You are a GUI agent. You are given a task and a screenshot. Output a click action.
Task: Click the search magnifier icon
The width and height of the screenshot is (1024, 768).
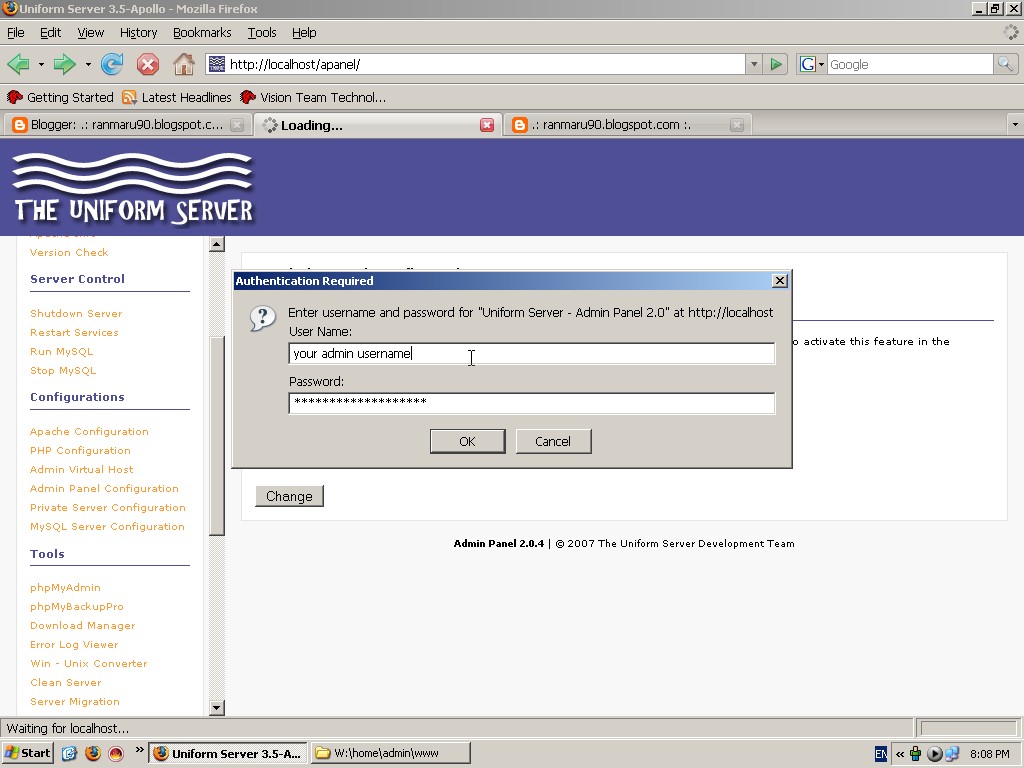[x=1004, y=64]
